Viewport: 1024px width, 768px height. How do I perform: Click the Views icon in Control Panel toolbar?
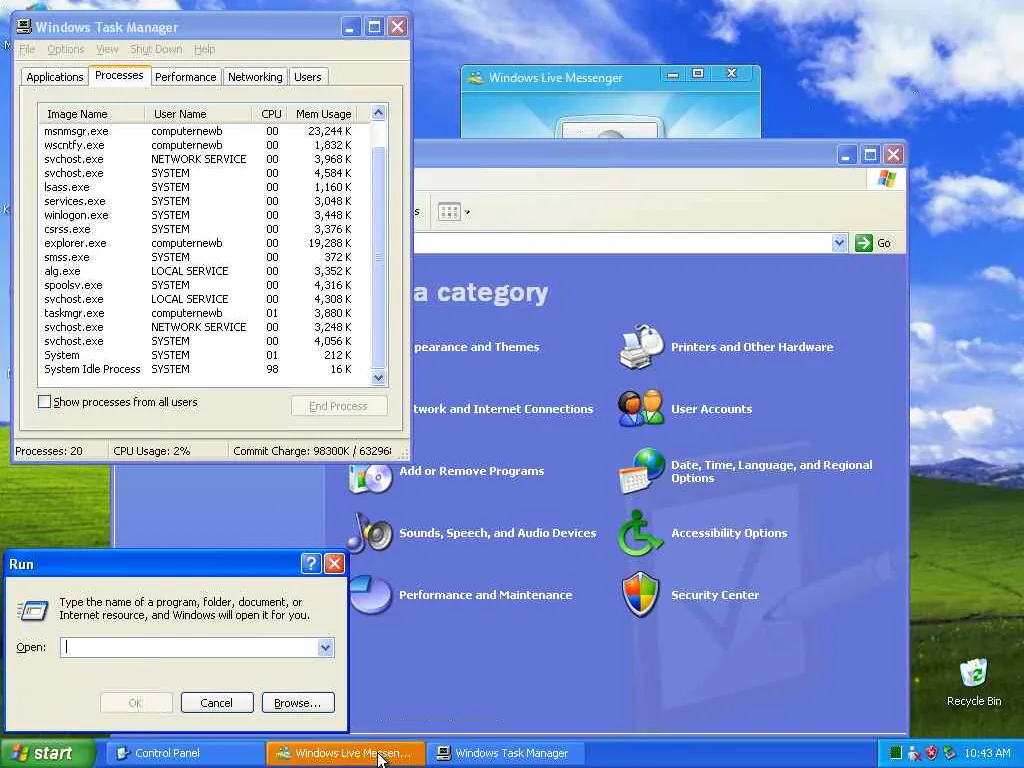(x=449, y=212)
